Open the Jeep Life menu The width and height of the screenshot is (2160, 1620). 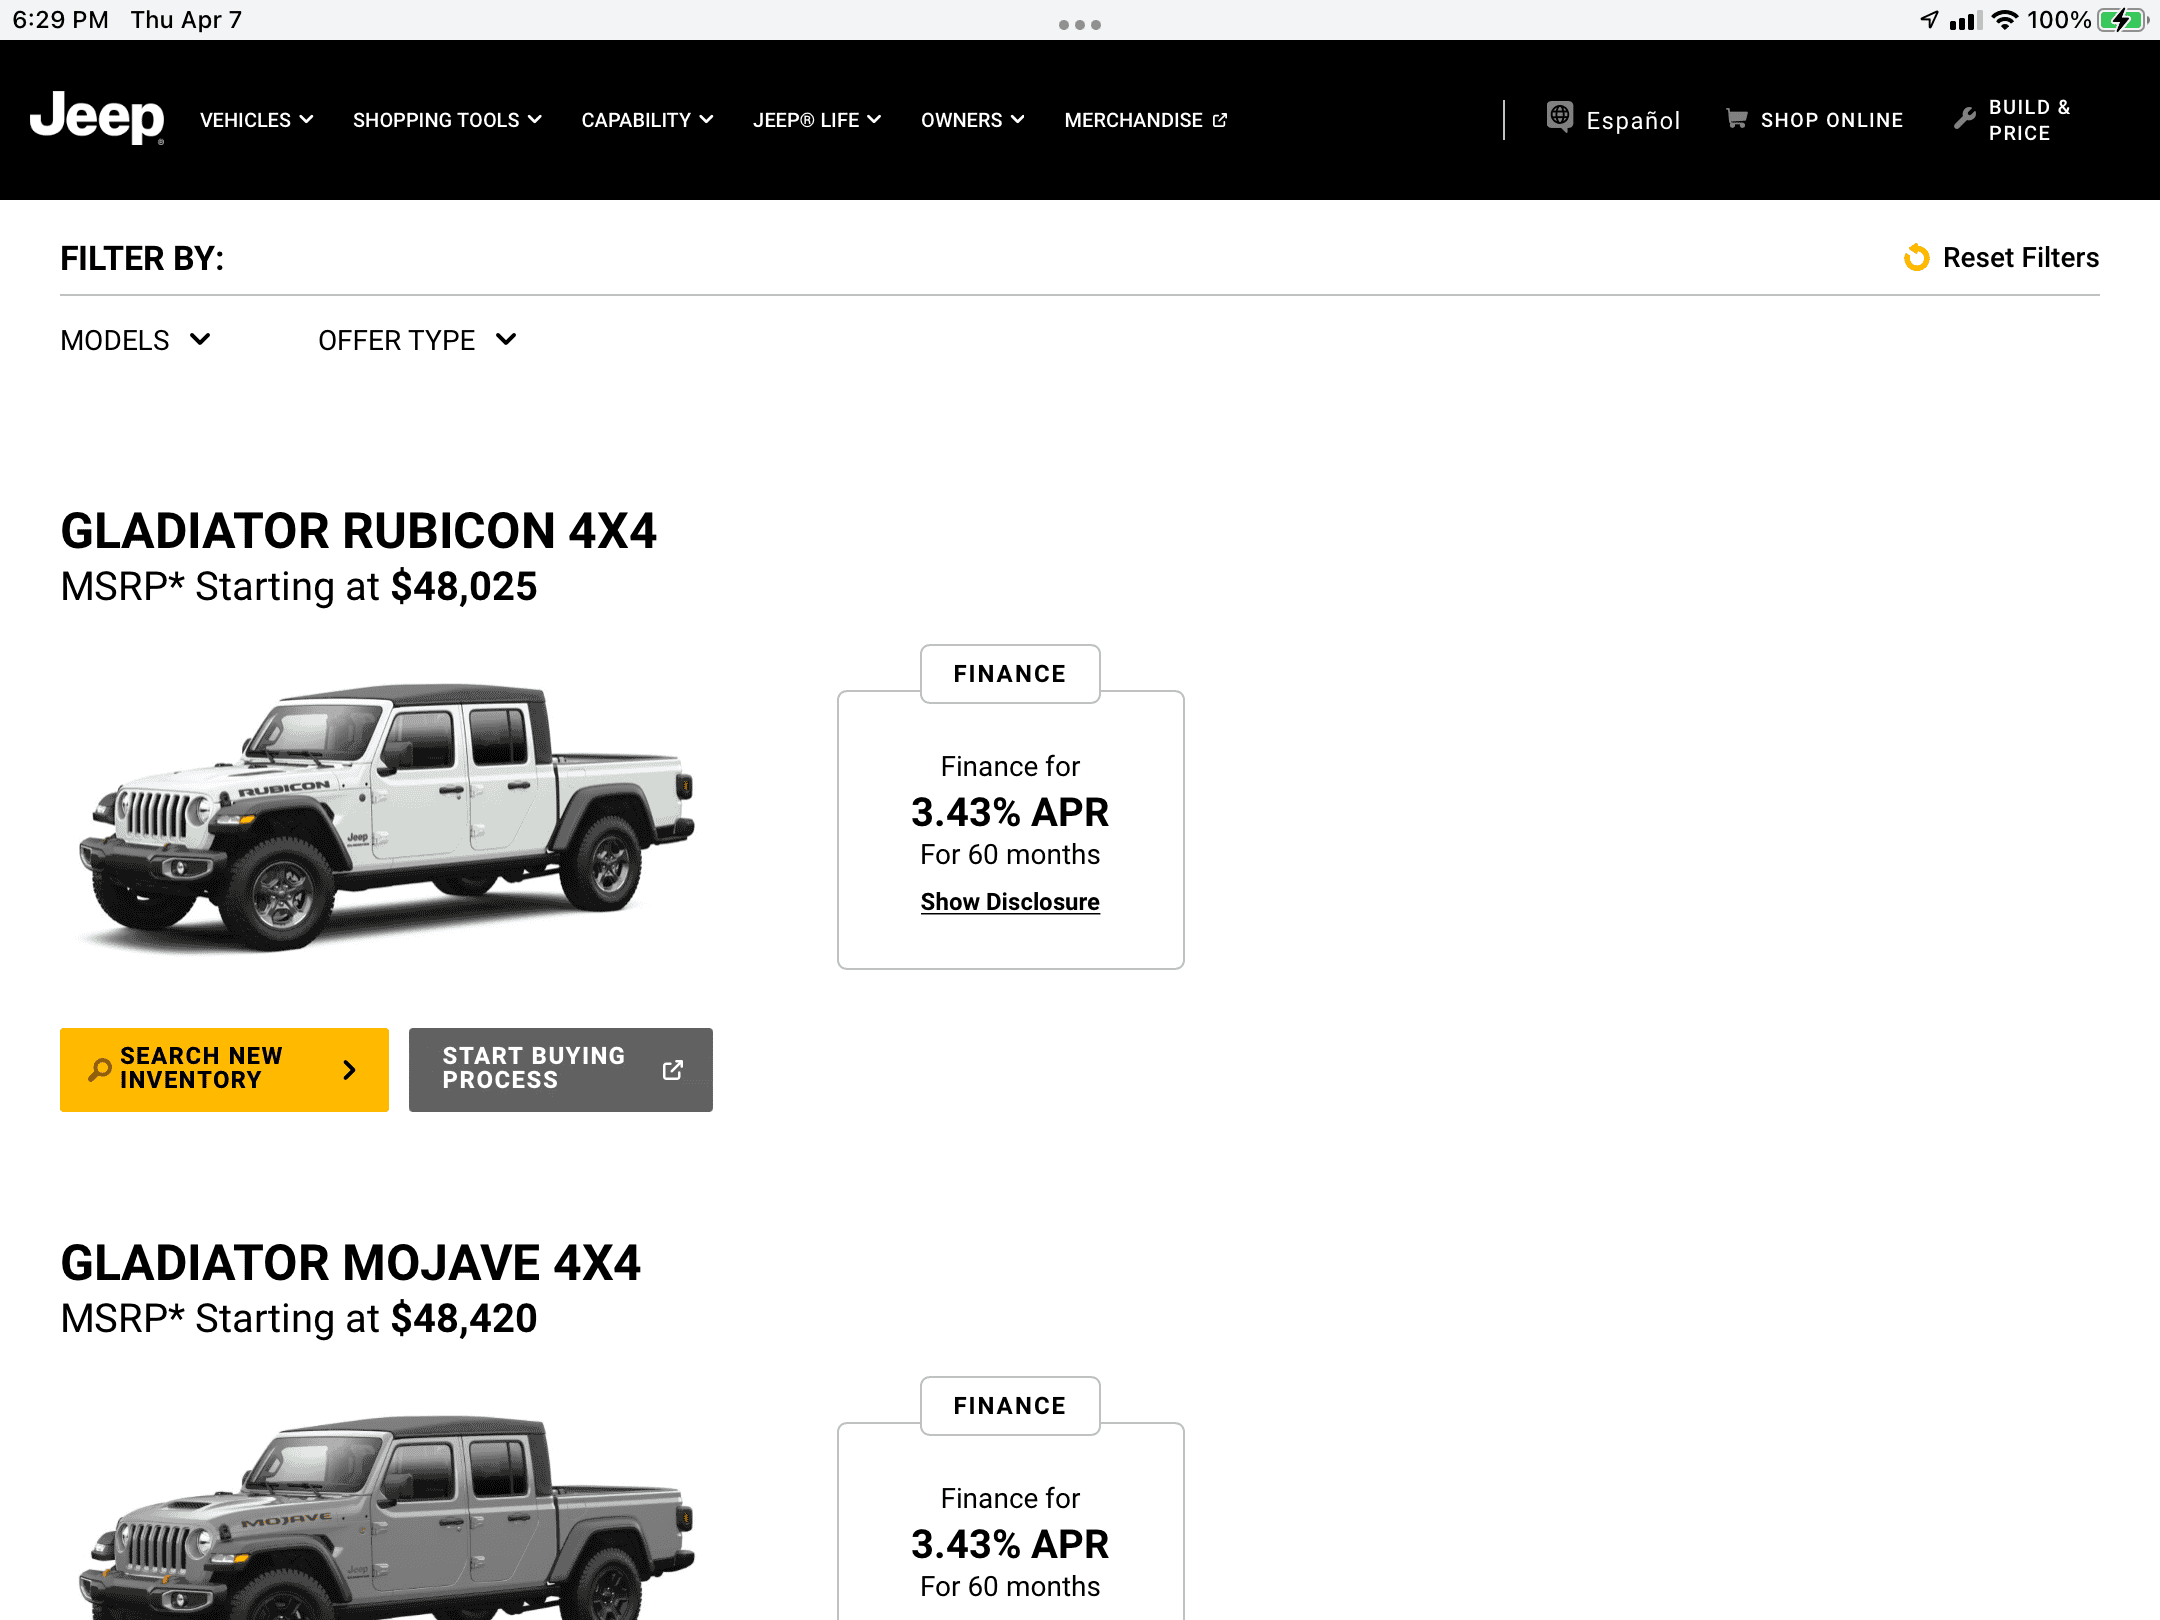[817, 120]
